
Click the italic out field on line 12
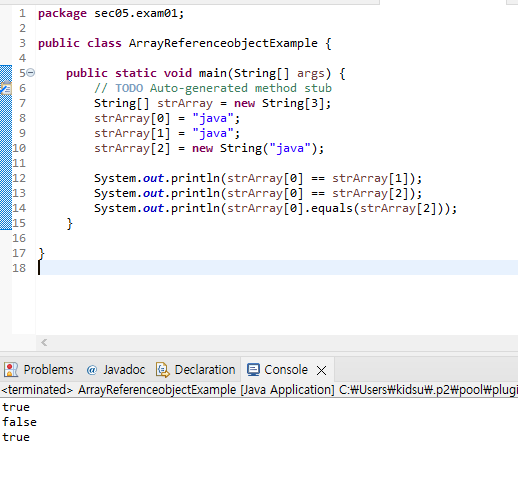coord(153,178)
